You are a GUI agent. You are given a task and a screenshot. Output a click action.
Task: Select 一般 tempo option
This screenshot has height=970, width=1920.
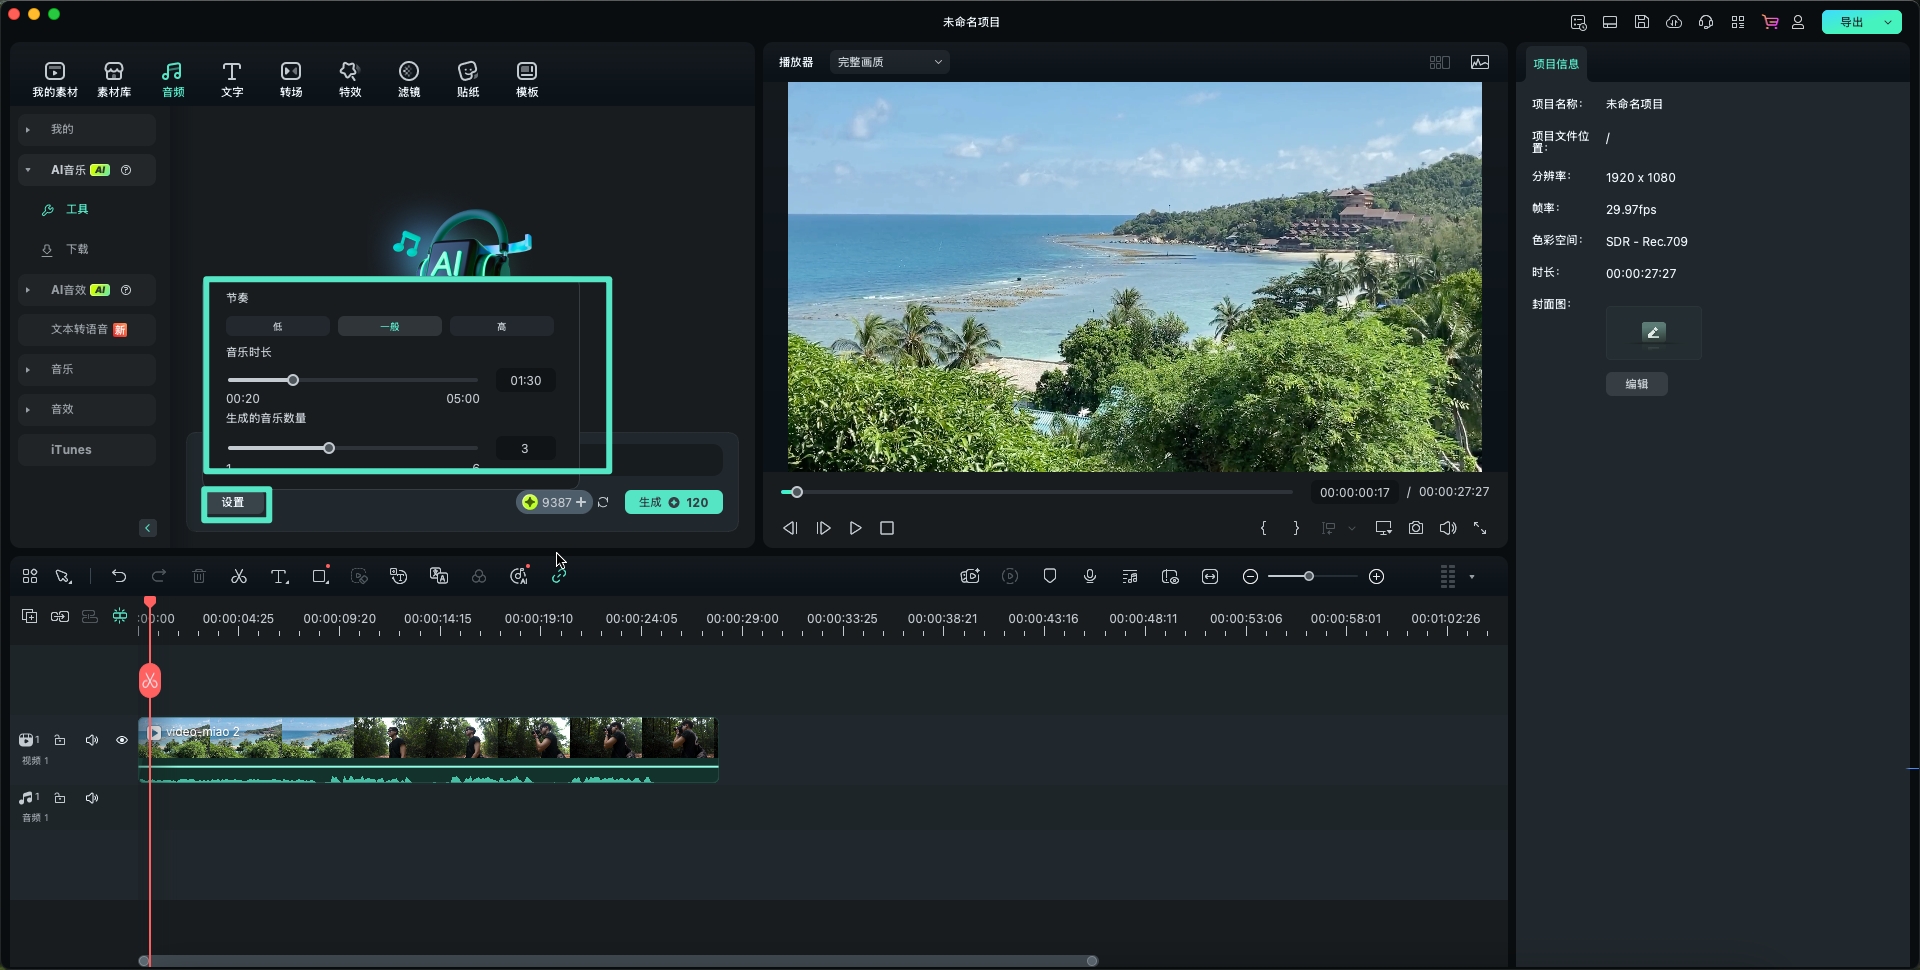pos(390,326)
